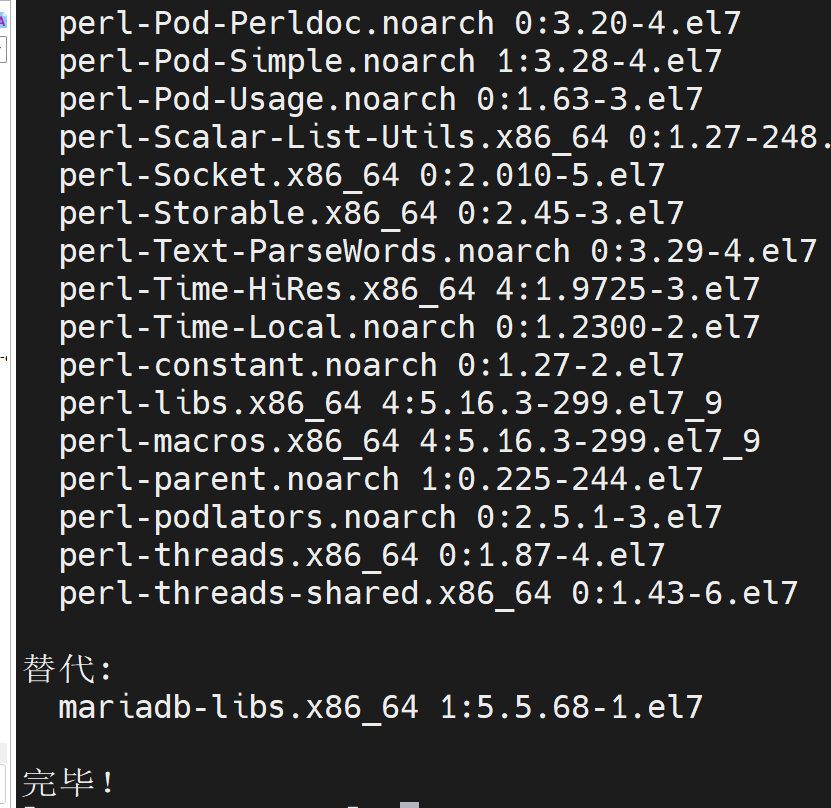Point at the perl-Storable.x86_64 line
Viewport: 831px width, 808px height.
[370, 213]
